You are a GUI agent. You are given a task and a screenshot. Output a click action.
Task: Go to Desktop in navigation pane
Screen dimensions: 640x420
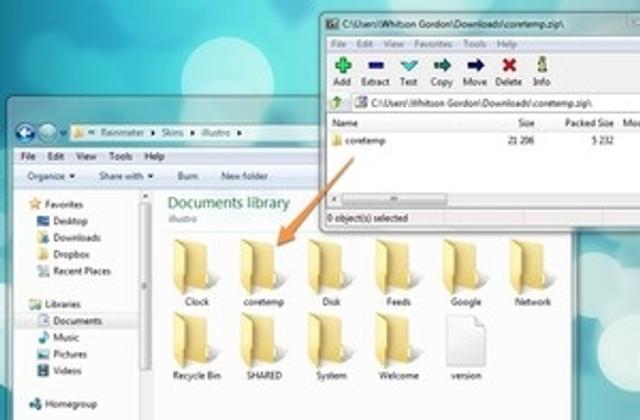coord(62,221)
